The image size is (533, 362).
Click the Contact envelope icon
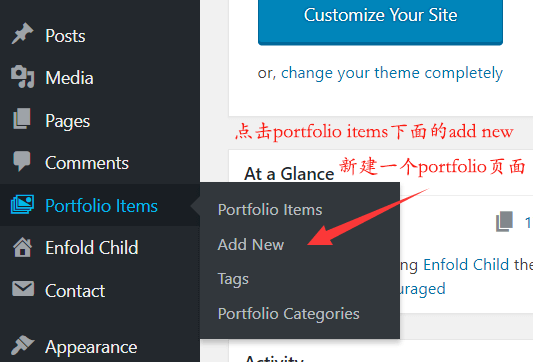click(23, 289)
